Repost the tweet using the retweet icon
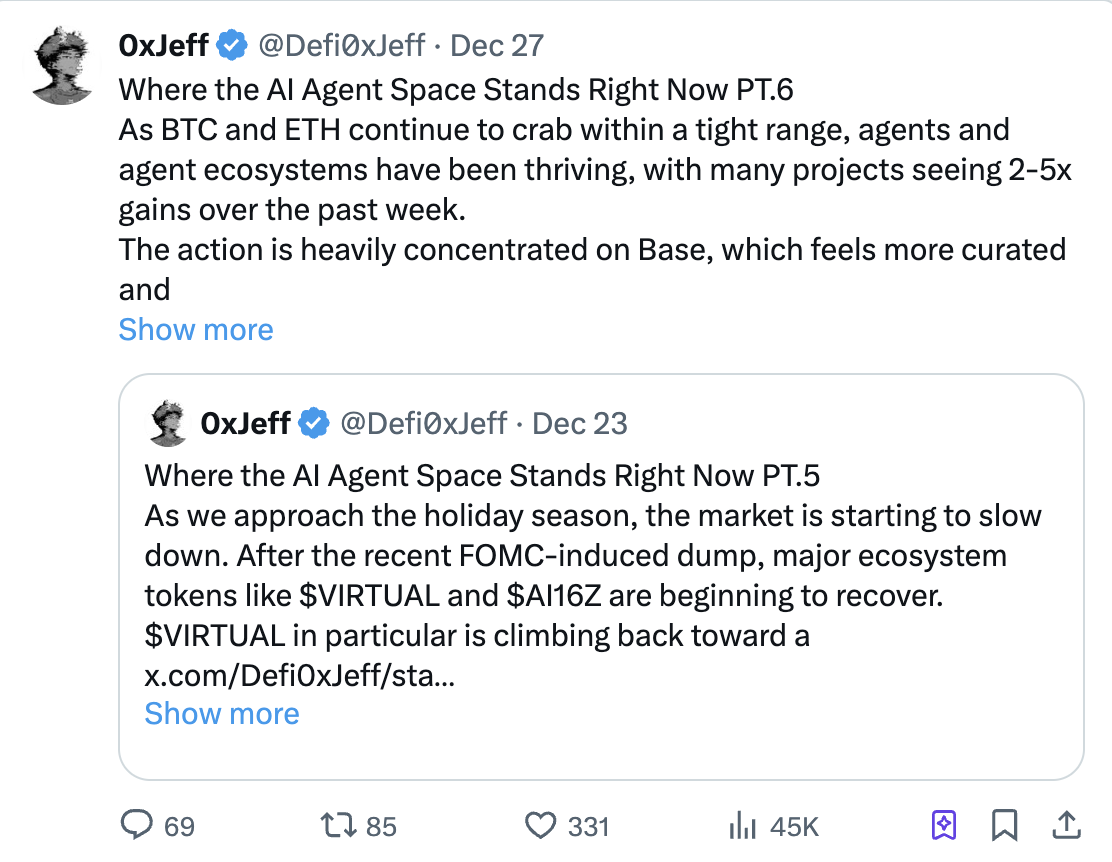The image size is (1112, 862). [x=331, y=825]
